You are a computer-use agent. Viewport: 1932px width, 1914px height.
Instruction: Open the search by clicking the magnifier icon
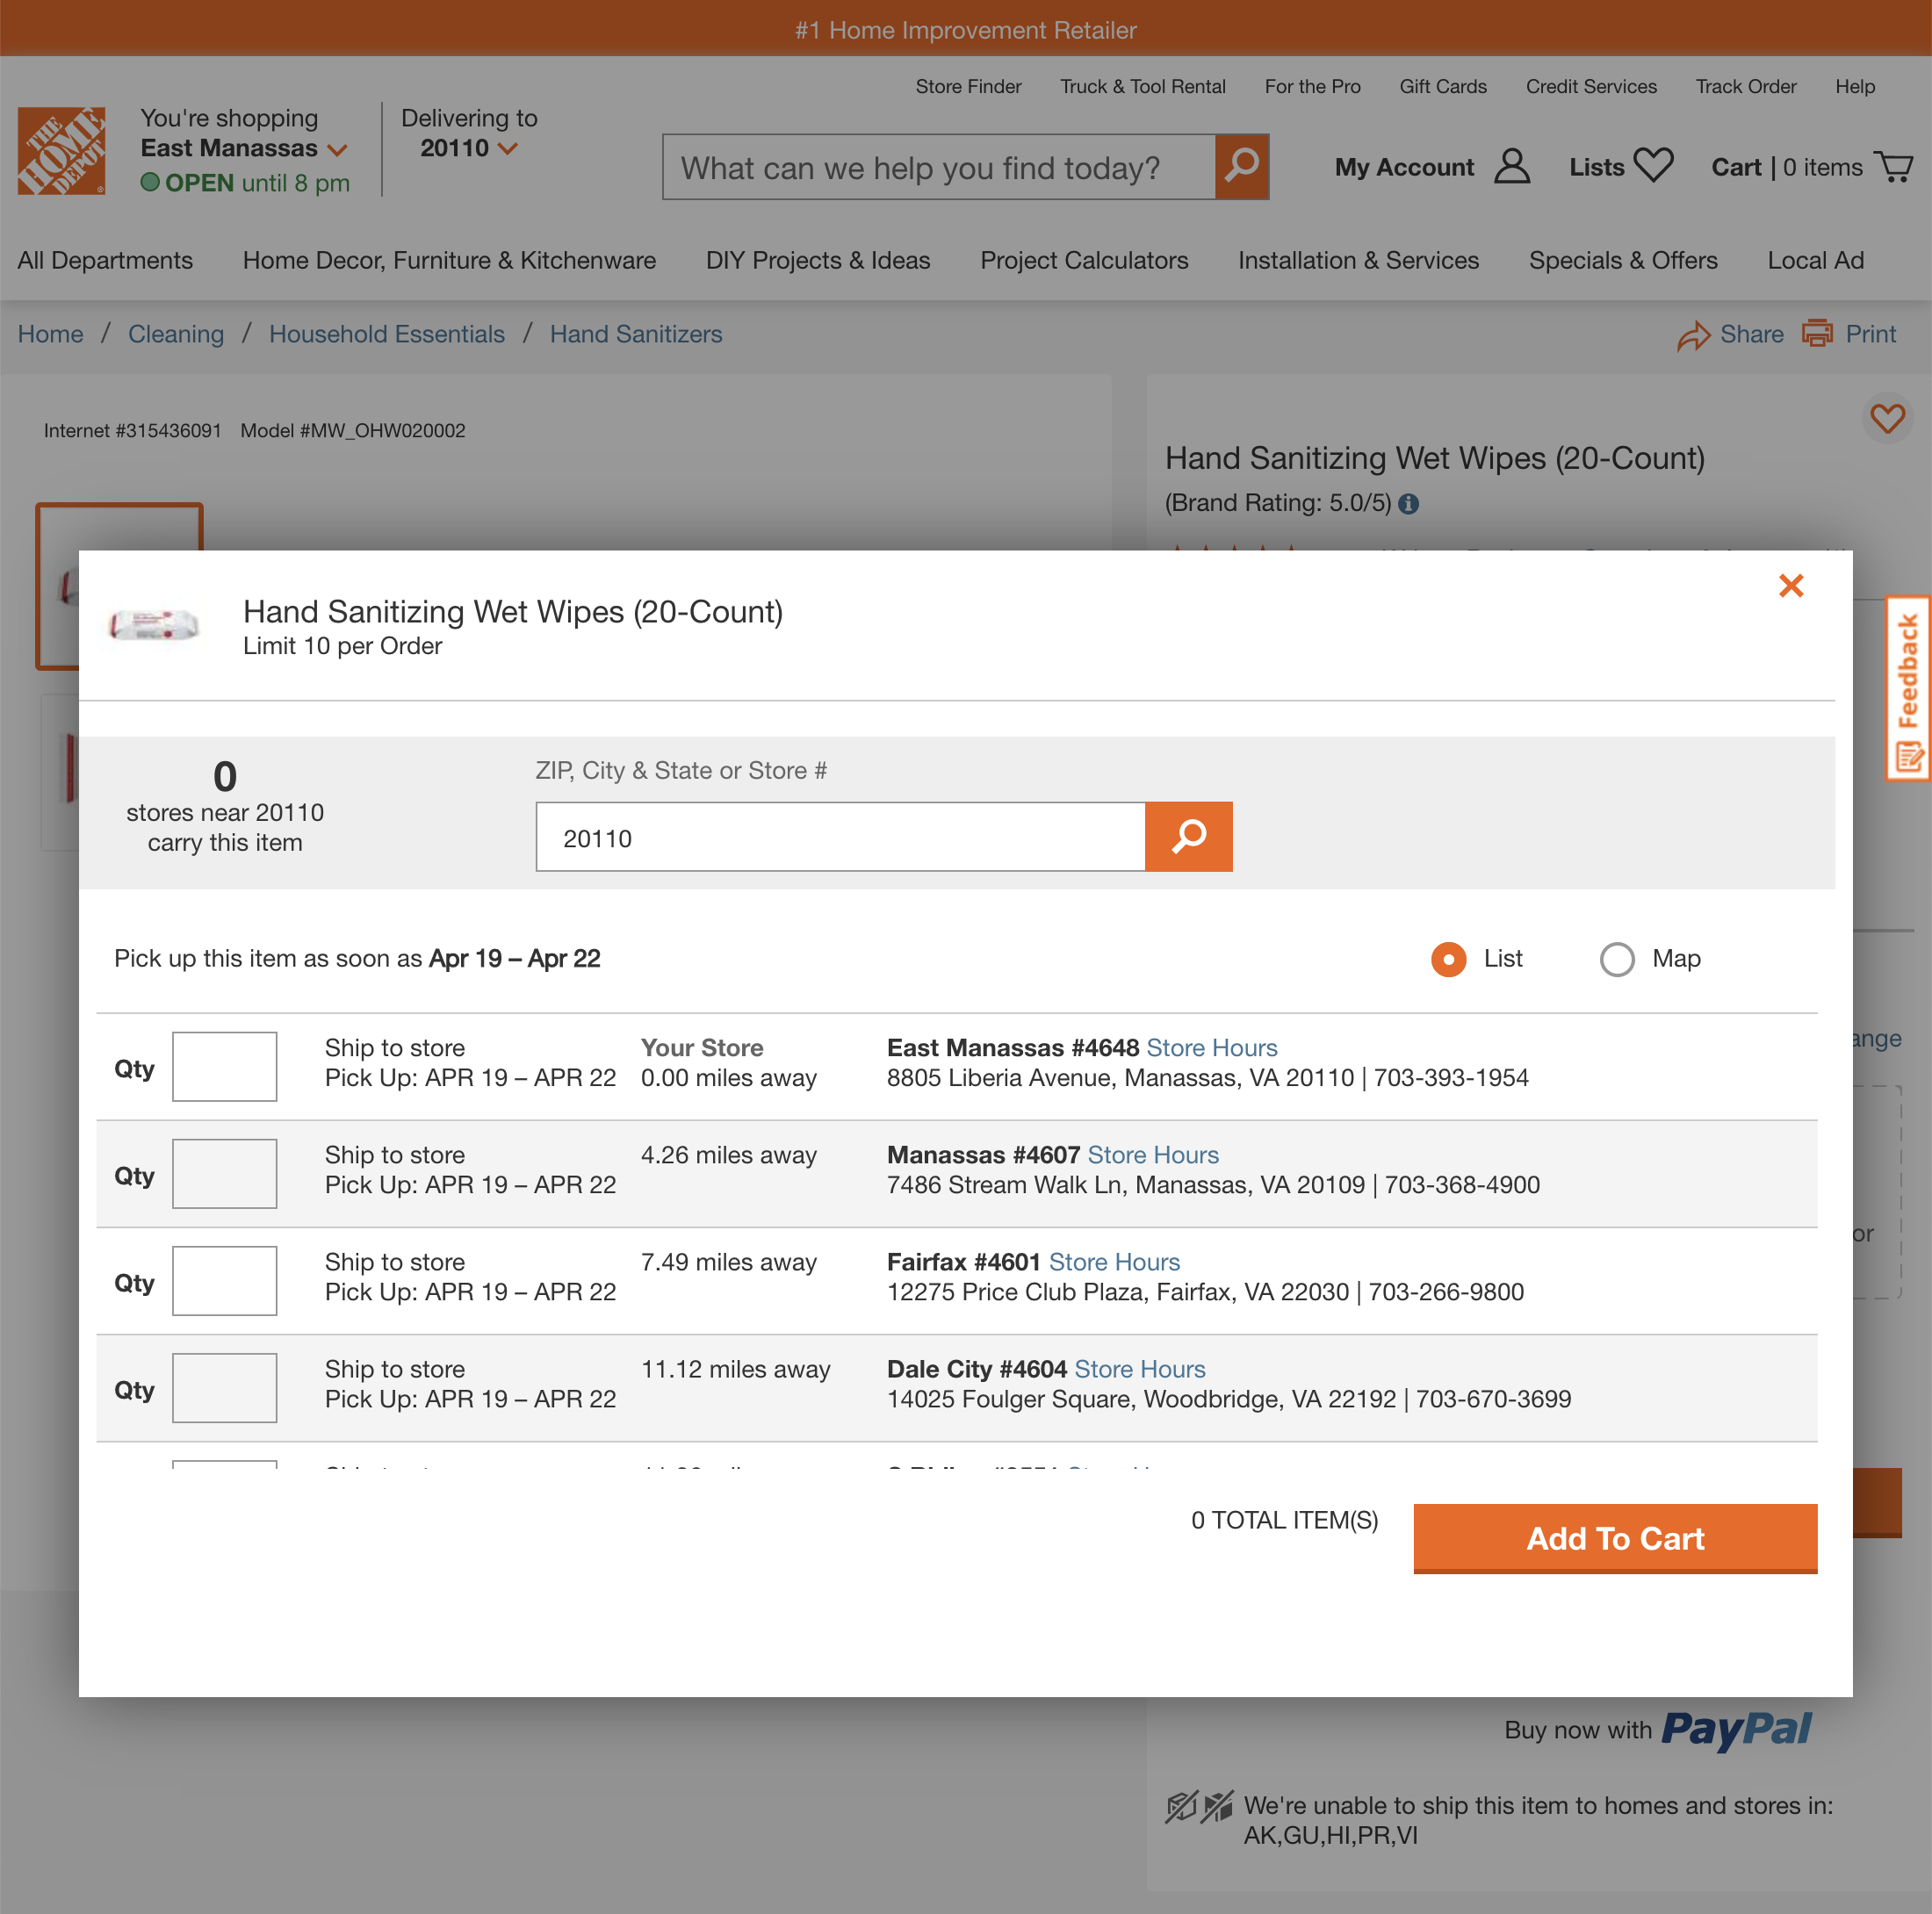(x=1242, y=167)
